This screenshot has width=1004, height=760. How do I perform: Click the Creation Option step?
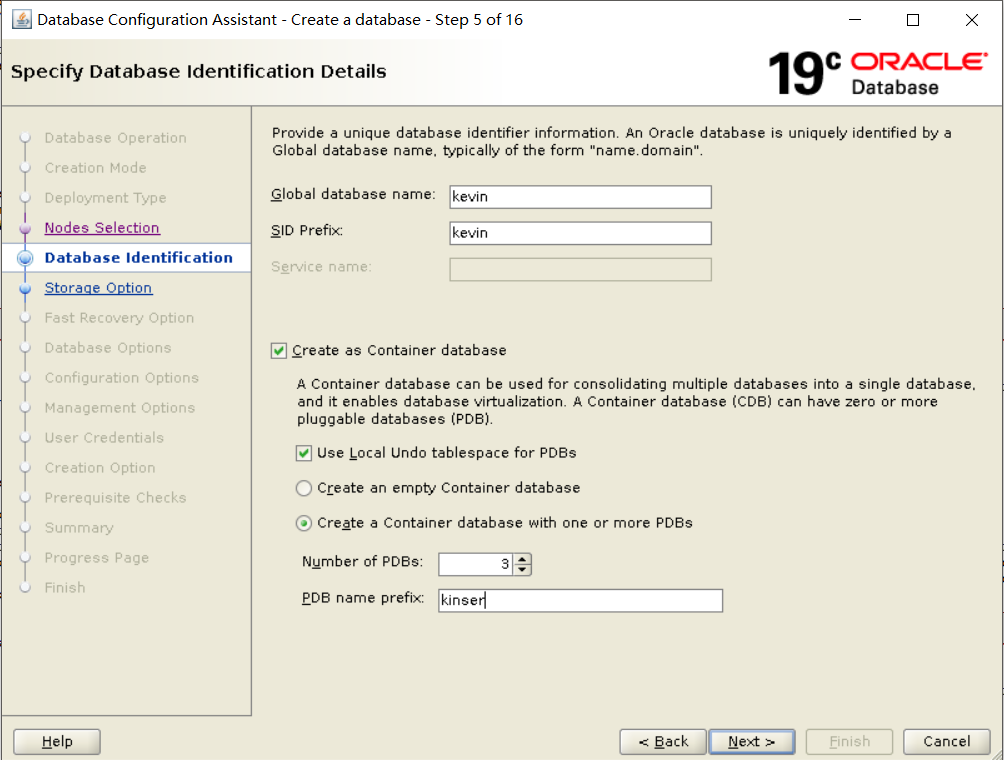(100, 468)
